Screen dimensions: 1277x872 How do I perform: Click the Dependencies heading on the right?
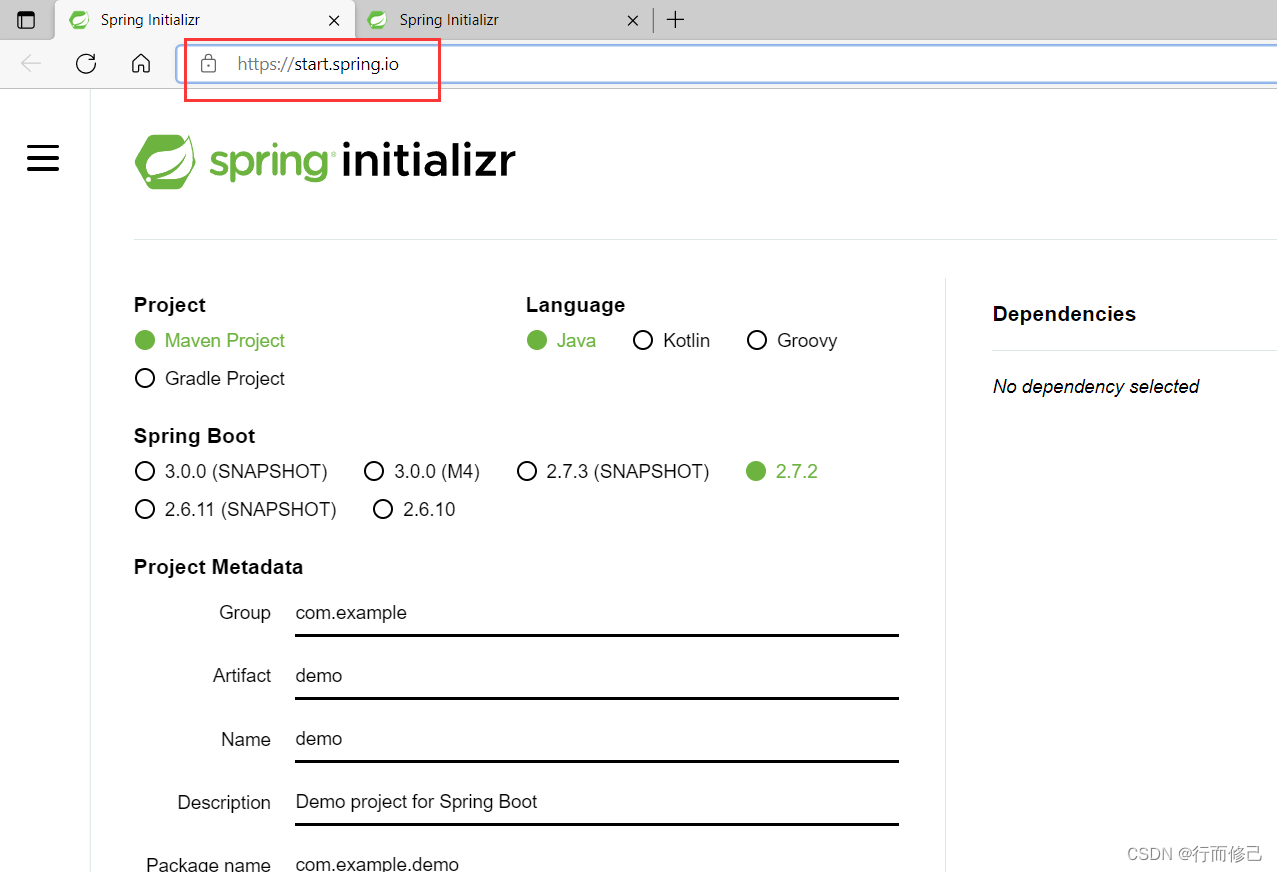click(1063, 313)
